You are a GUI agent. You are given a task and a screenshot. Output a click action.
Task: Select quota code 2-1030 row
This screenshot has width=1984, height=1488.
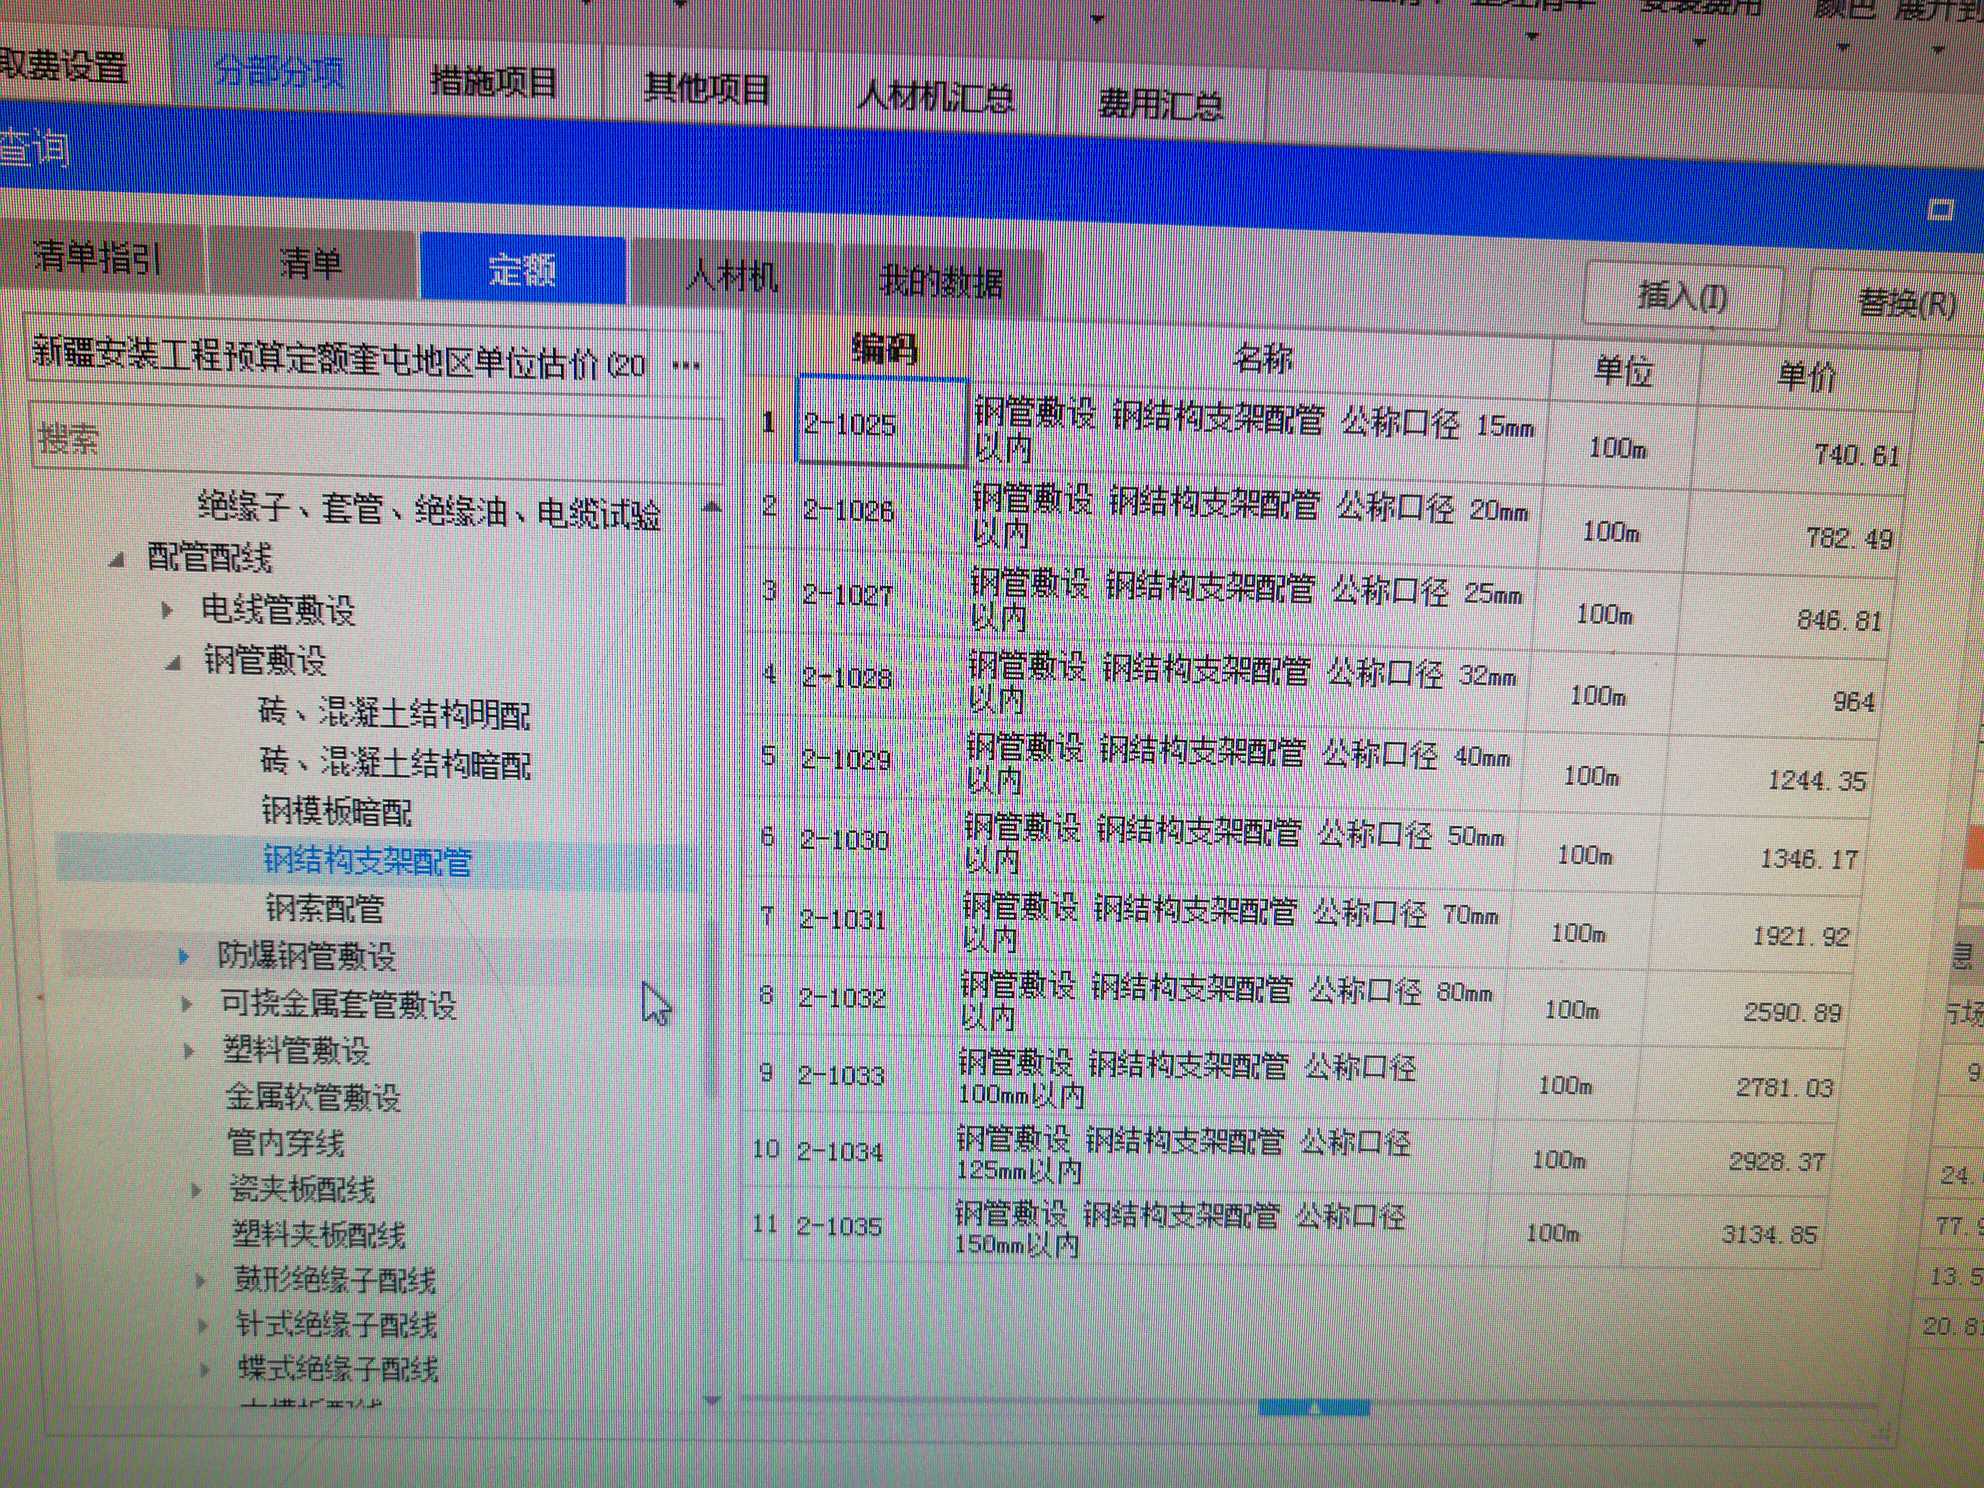point(845,839)
